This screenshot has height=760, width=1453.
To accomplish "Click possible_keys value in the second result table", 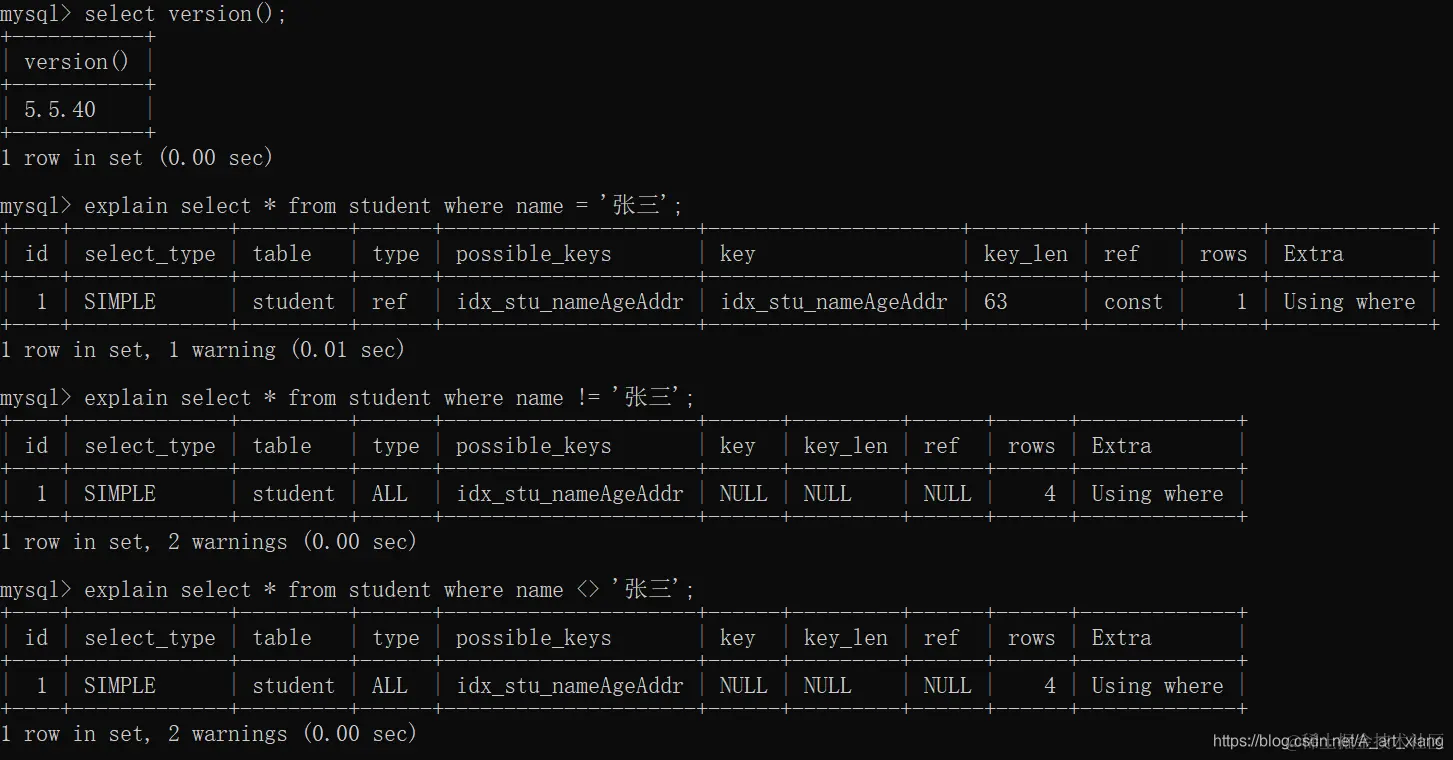I will 570,494.
